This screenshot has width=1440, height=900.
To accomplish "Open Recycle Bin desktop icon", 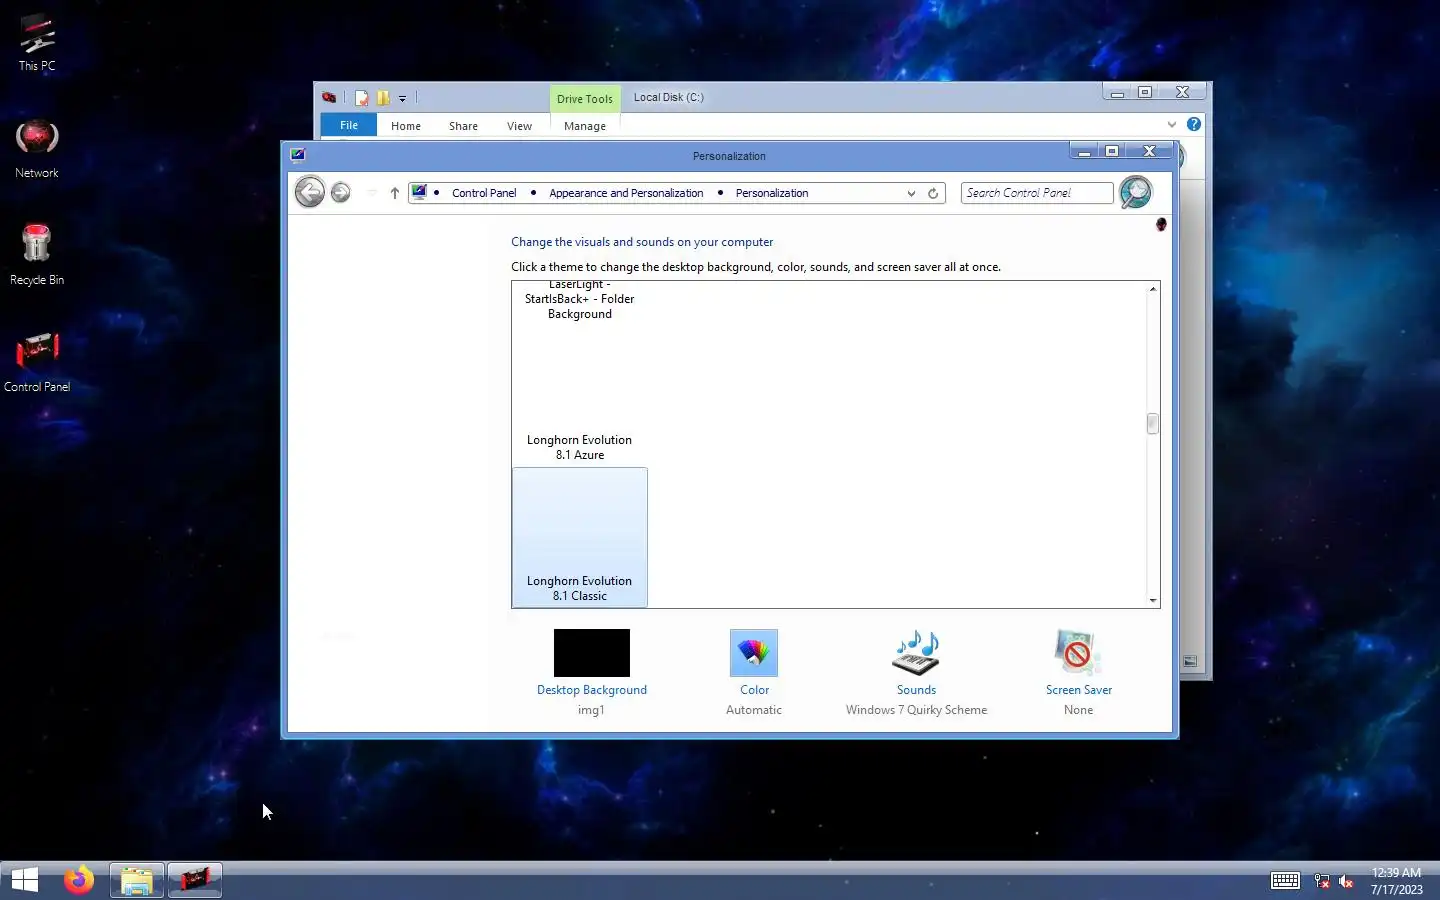I will [x=37, y=255].
